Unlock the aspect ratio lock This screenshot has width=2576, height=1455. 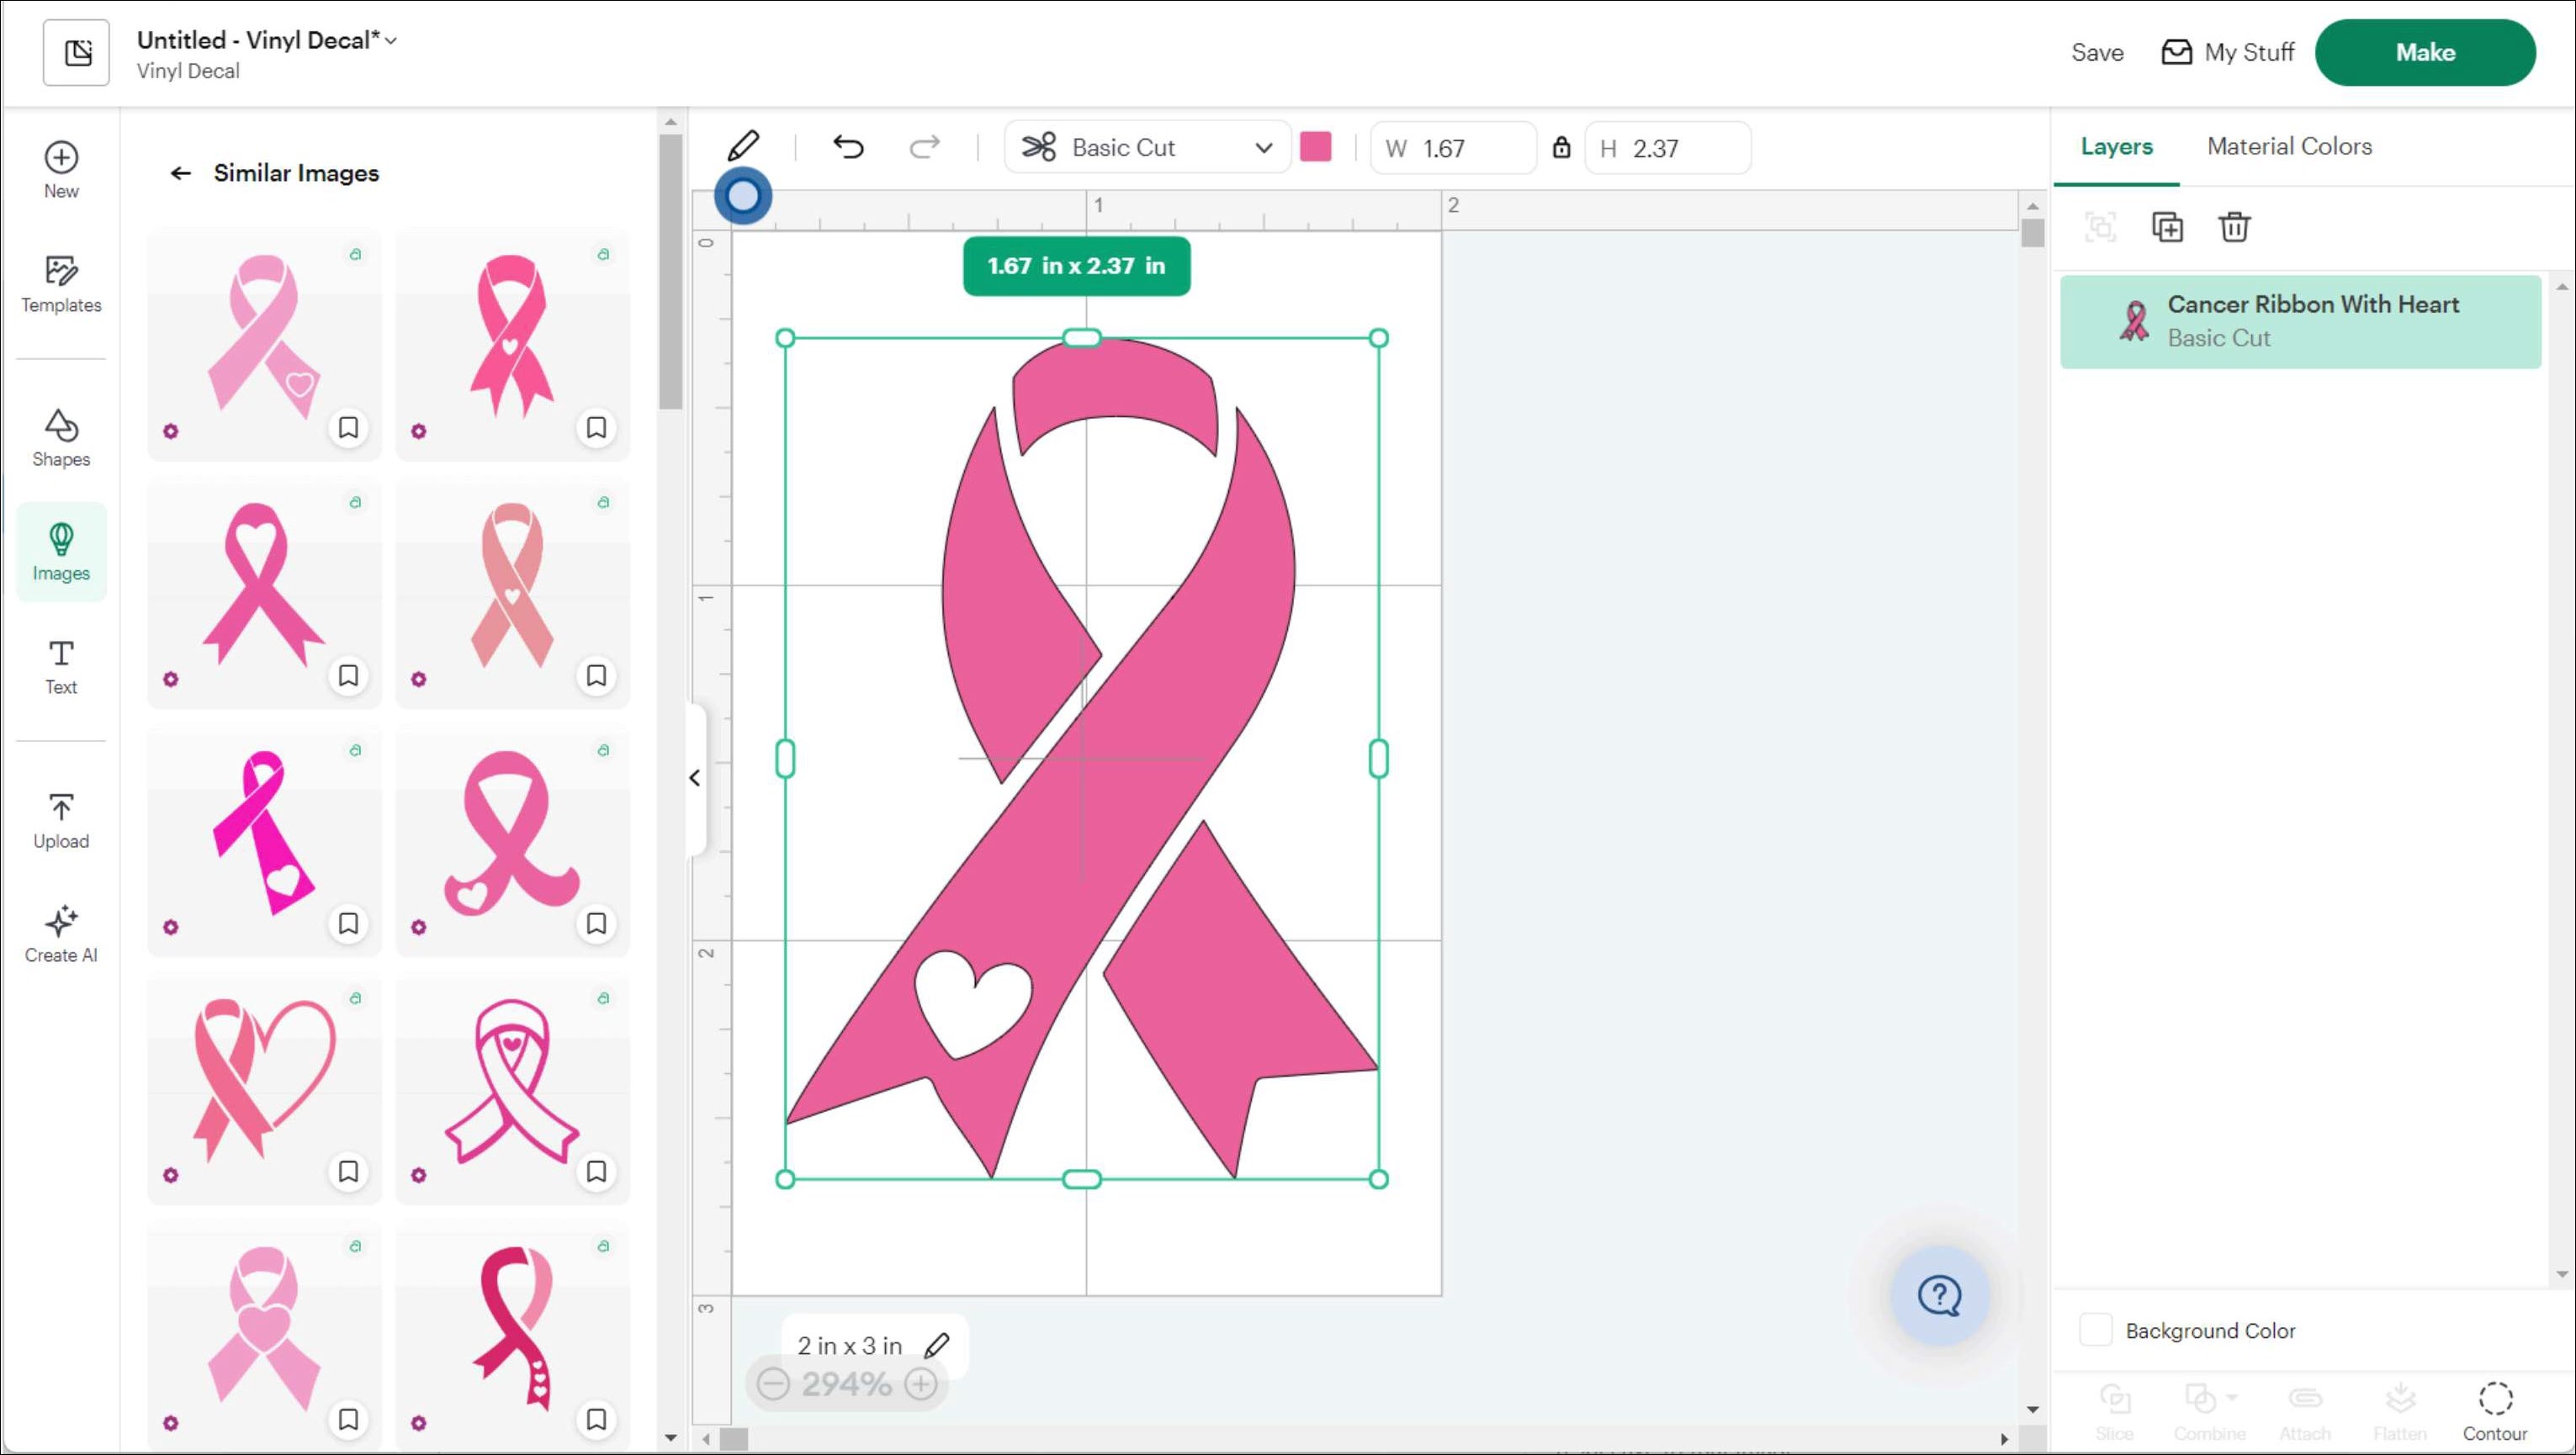click(x=1562, y=147)
